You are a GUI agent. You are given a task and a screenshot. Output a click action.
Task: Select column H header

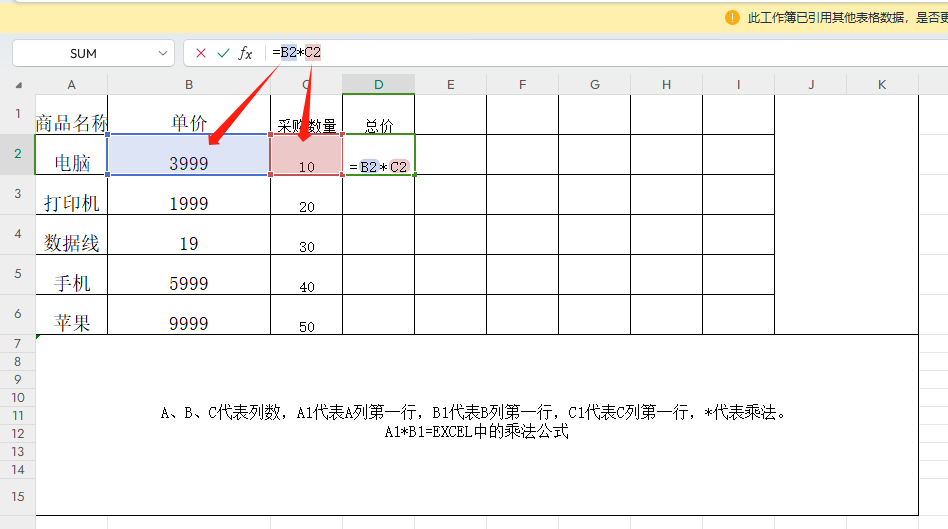(666, 85)
